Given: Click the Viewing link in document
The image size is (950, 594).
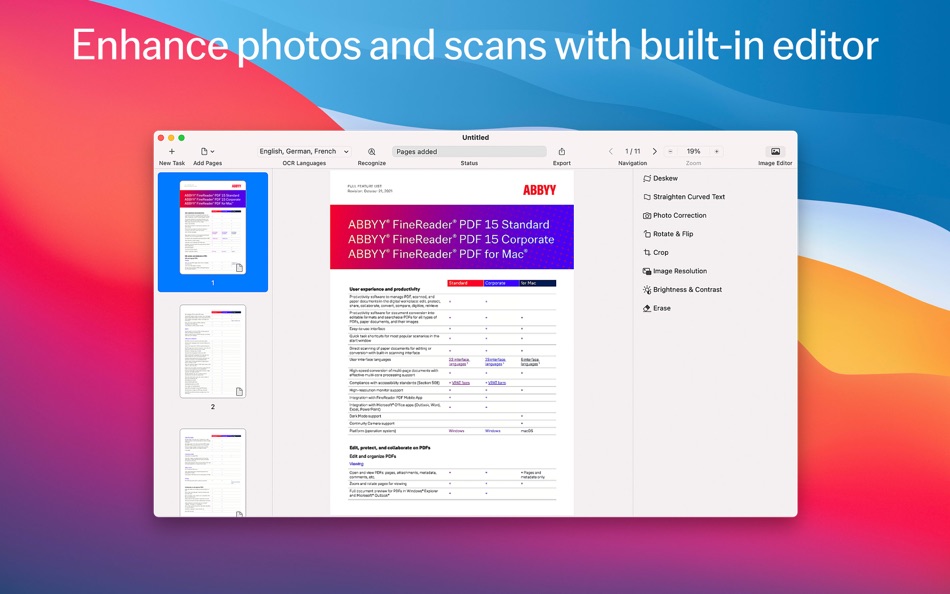Looking at the screenshot, I should tap(356, 464).
